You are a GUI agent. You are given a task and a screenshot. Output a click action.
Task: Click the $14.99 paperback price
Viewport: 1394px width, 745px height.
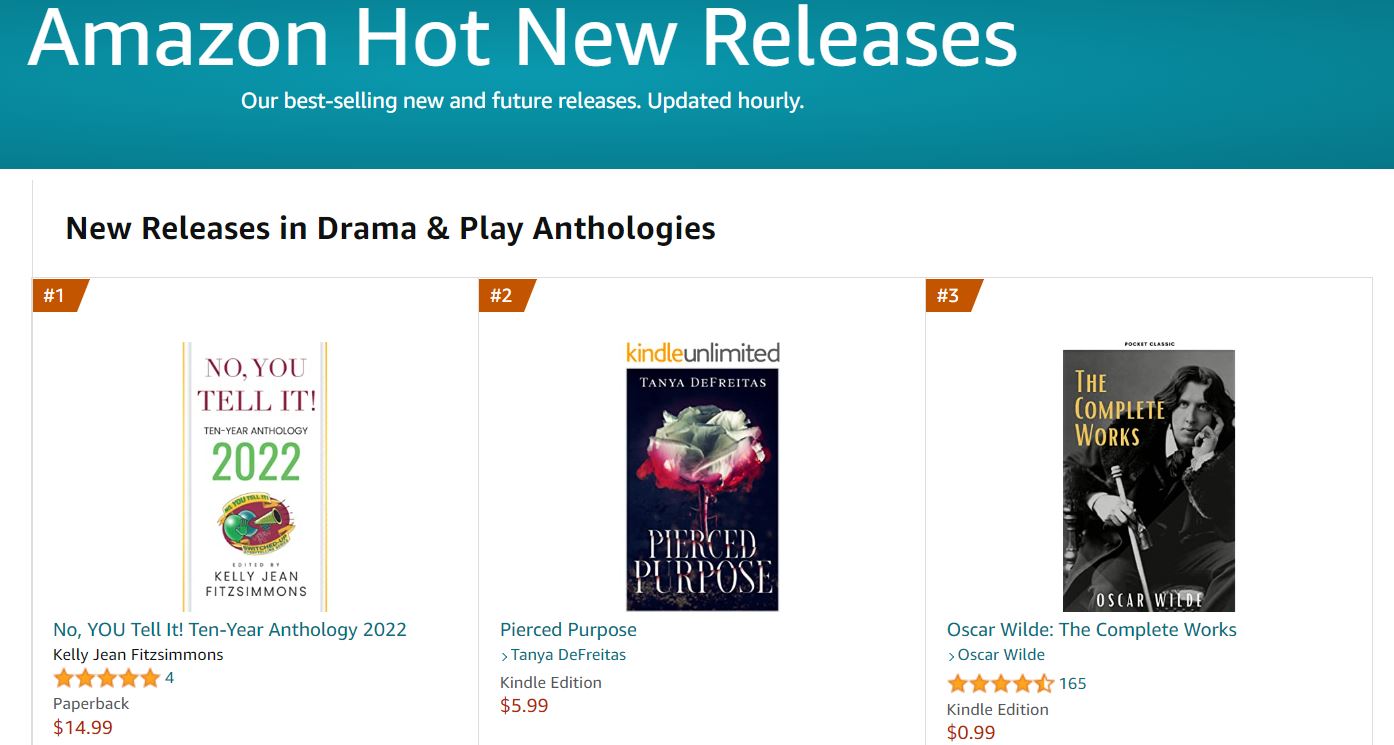83,727
